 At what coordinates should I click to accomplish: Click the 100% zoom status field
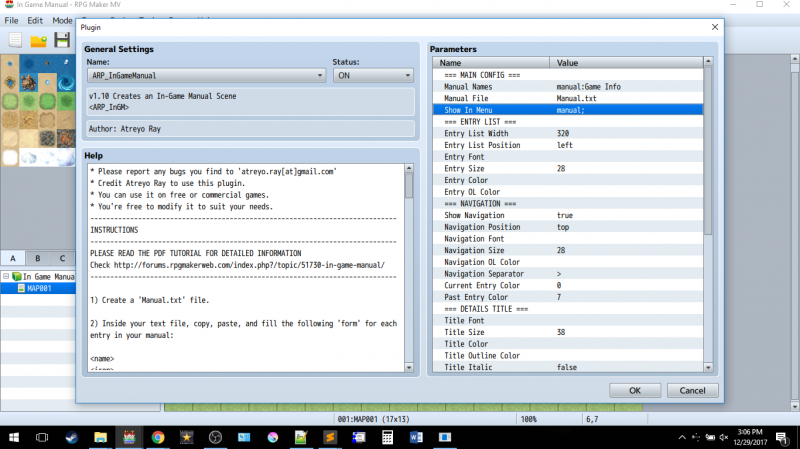tap(548, 419)
